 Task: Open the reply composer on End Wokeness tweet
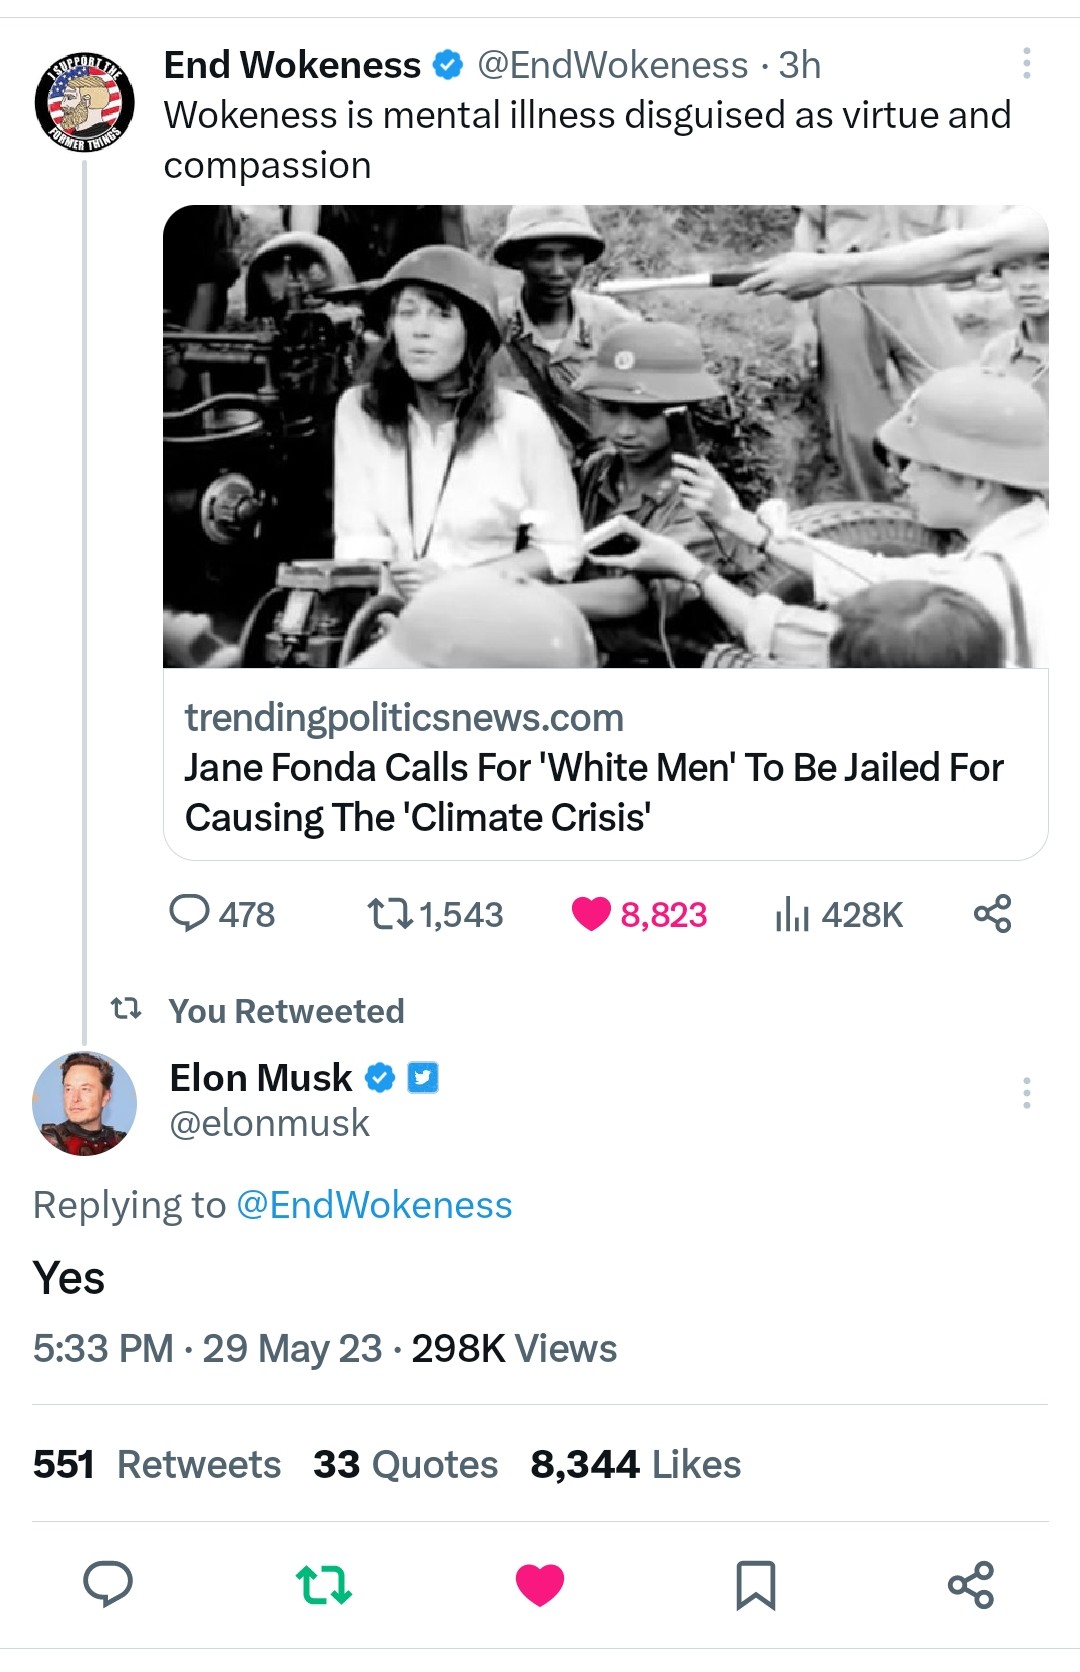pos(193,914)
